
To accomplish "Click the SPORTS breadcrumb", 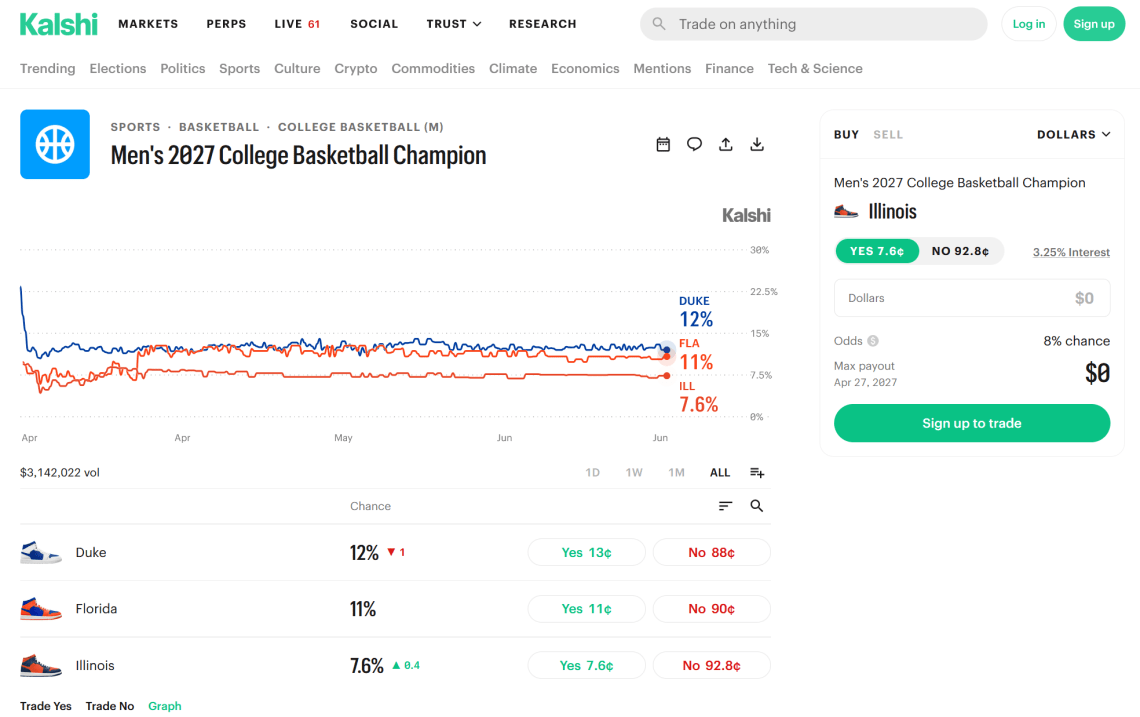I will coord(135,127).
